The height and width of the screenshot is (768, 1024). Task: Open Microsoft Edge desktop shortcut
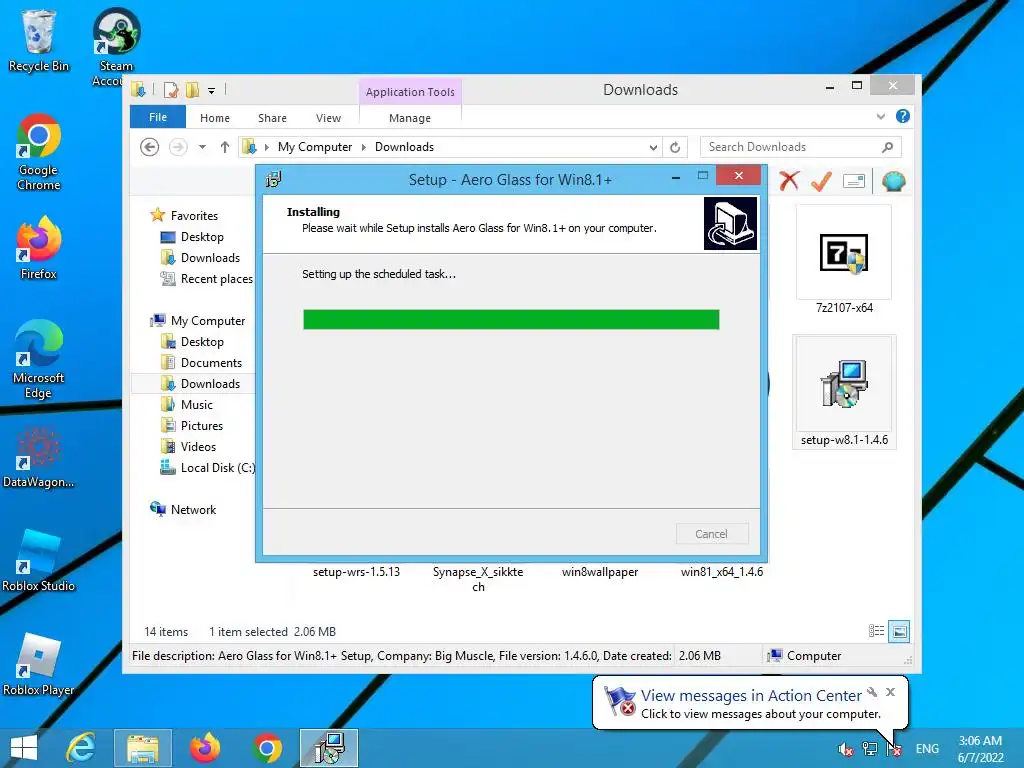(x=39, y=359)
